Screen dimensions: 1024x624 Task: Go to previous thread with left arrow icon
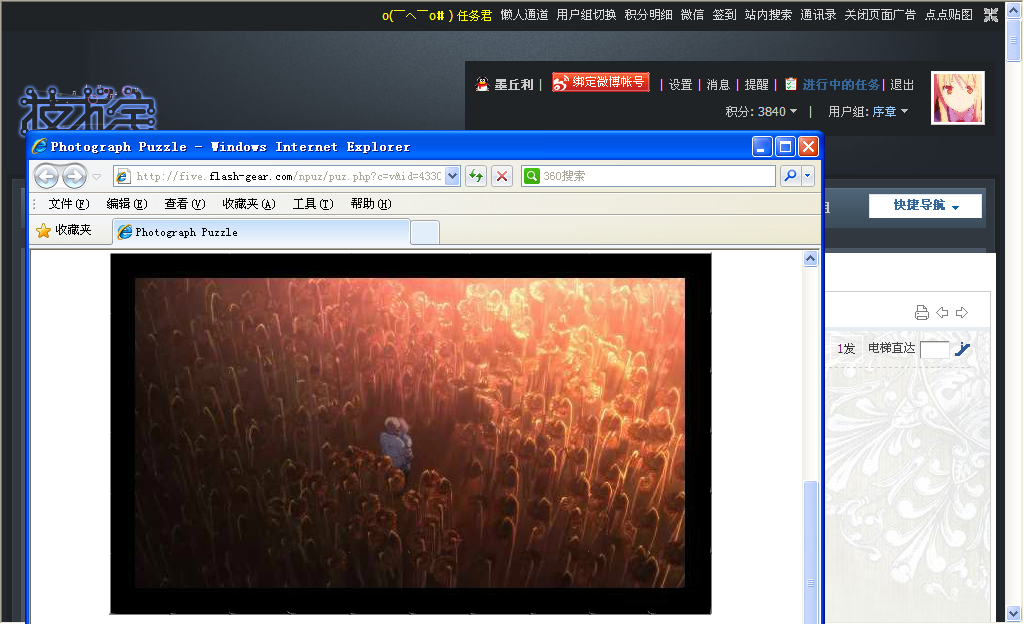(942, 313)
